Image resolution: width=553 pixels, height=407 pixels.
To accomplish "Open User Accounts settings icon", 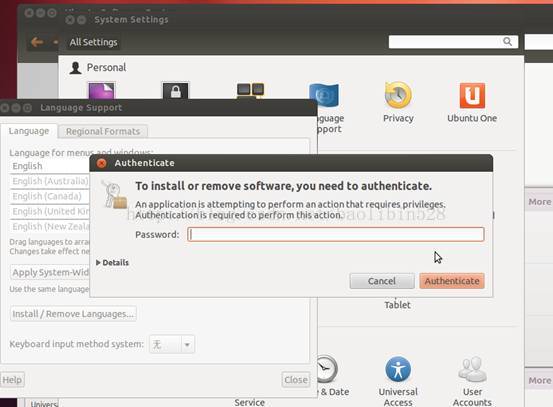I will coord(473,369).
